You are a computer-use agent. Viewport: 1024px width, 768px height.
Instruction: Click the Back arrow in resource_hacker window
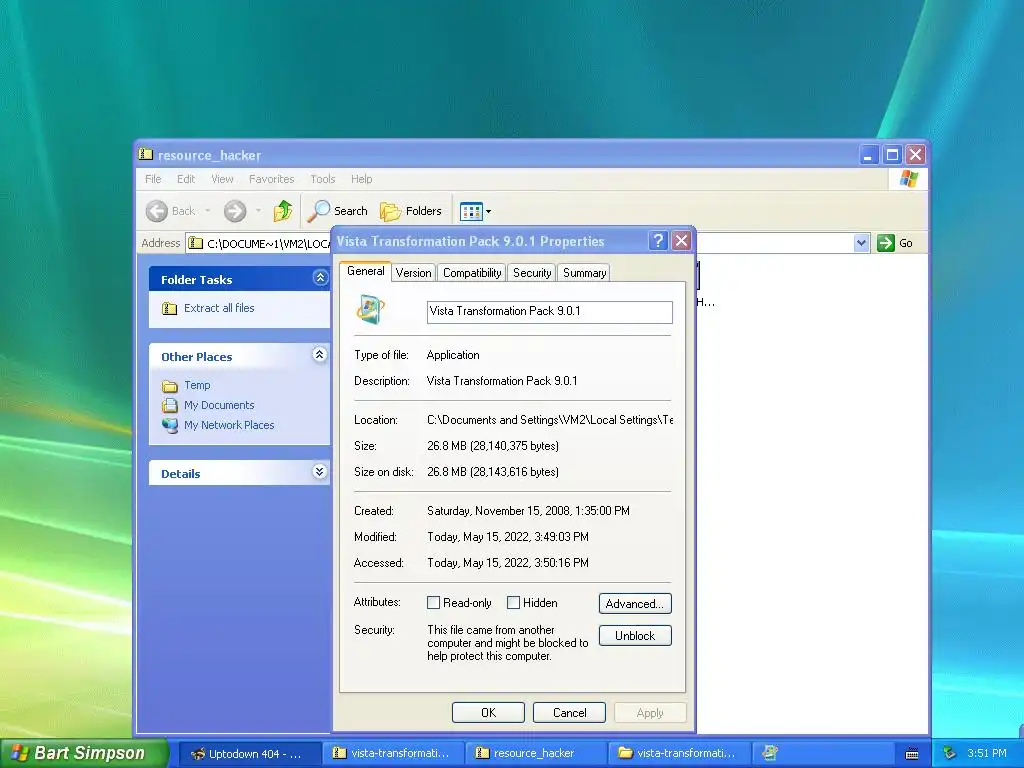[x=157, y=211]
